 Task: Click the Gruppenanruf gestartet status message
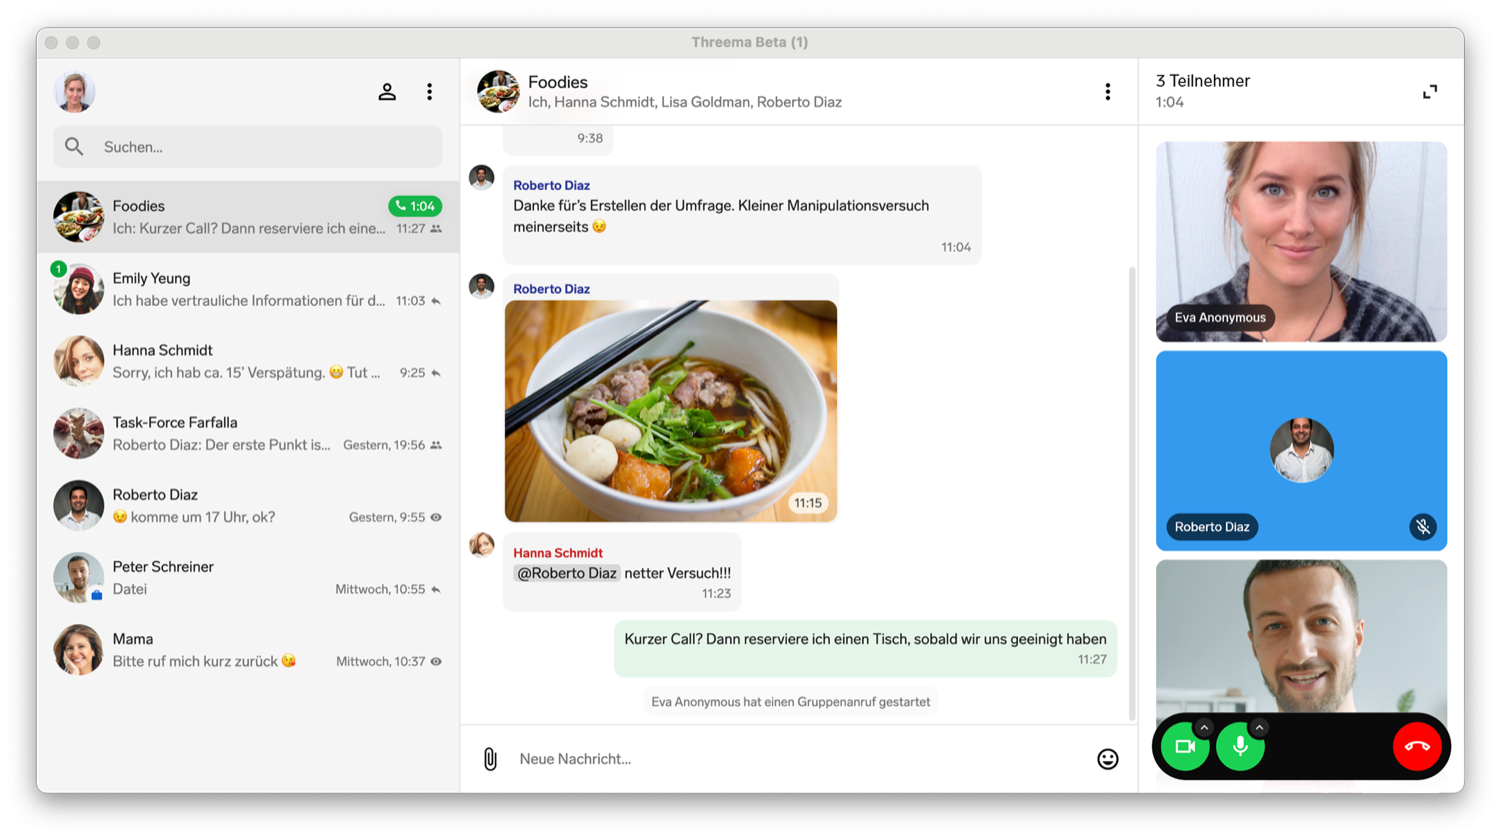(791, 702)
